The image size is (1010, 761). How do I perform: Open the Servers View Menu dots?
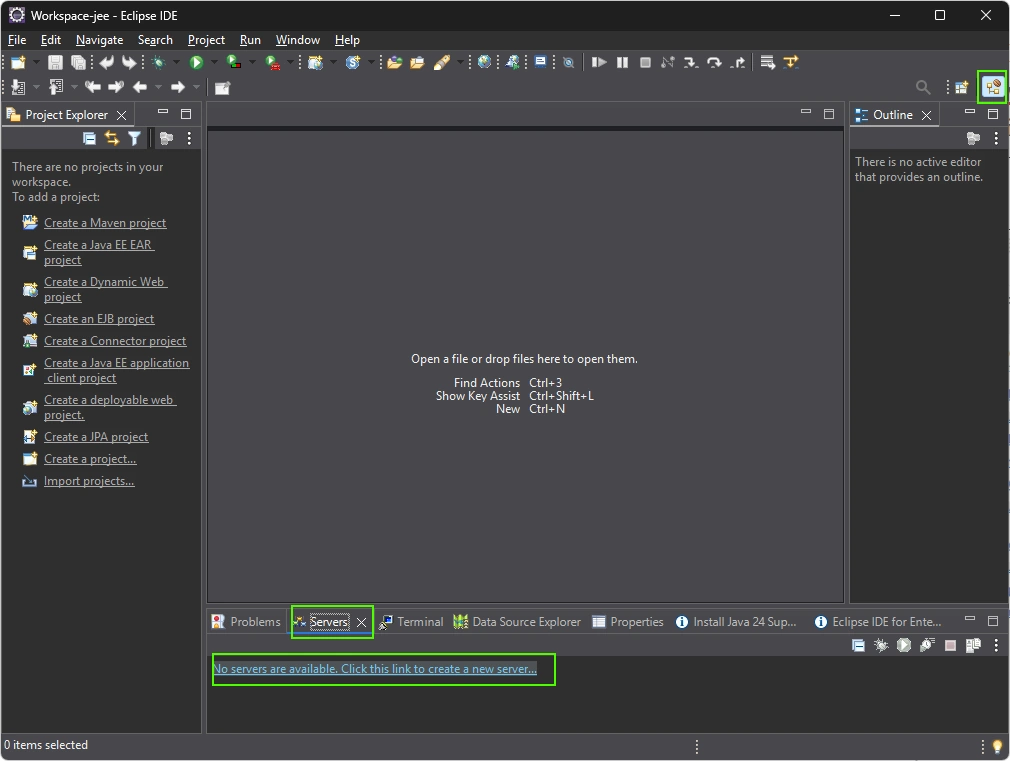coord(996,645)
